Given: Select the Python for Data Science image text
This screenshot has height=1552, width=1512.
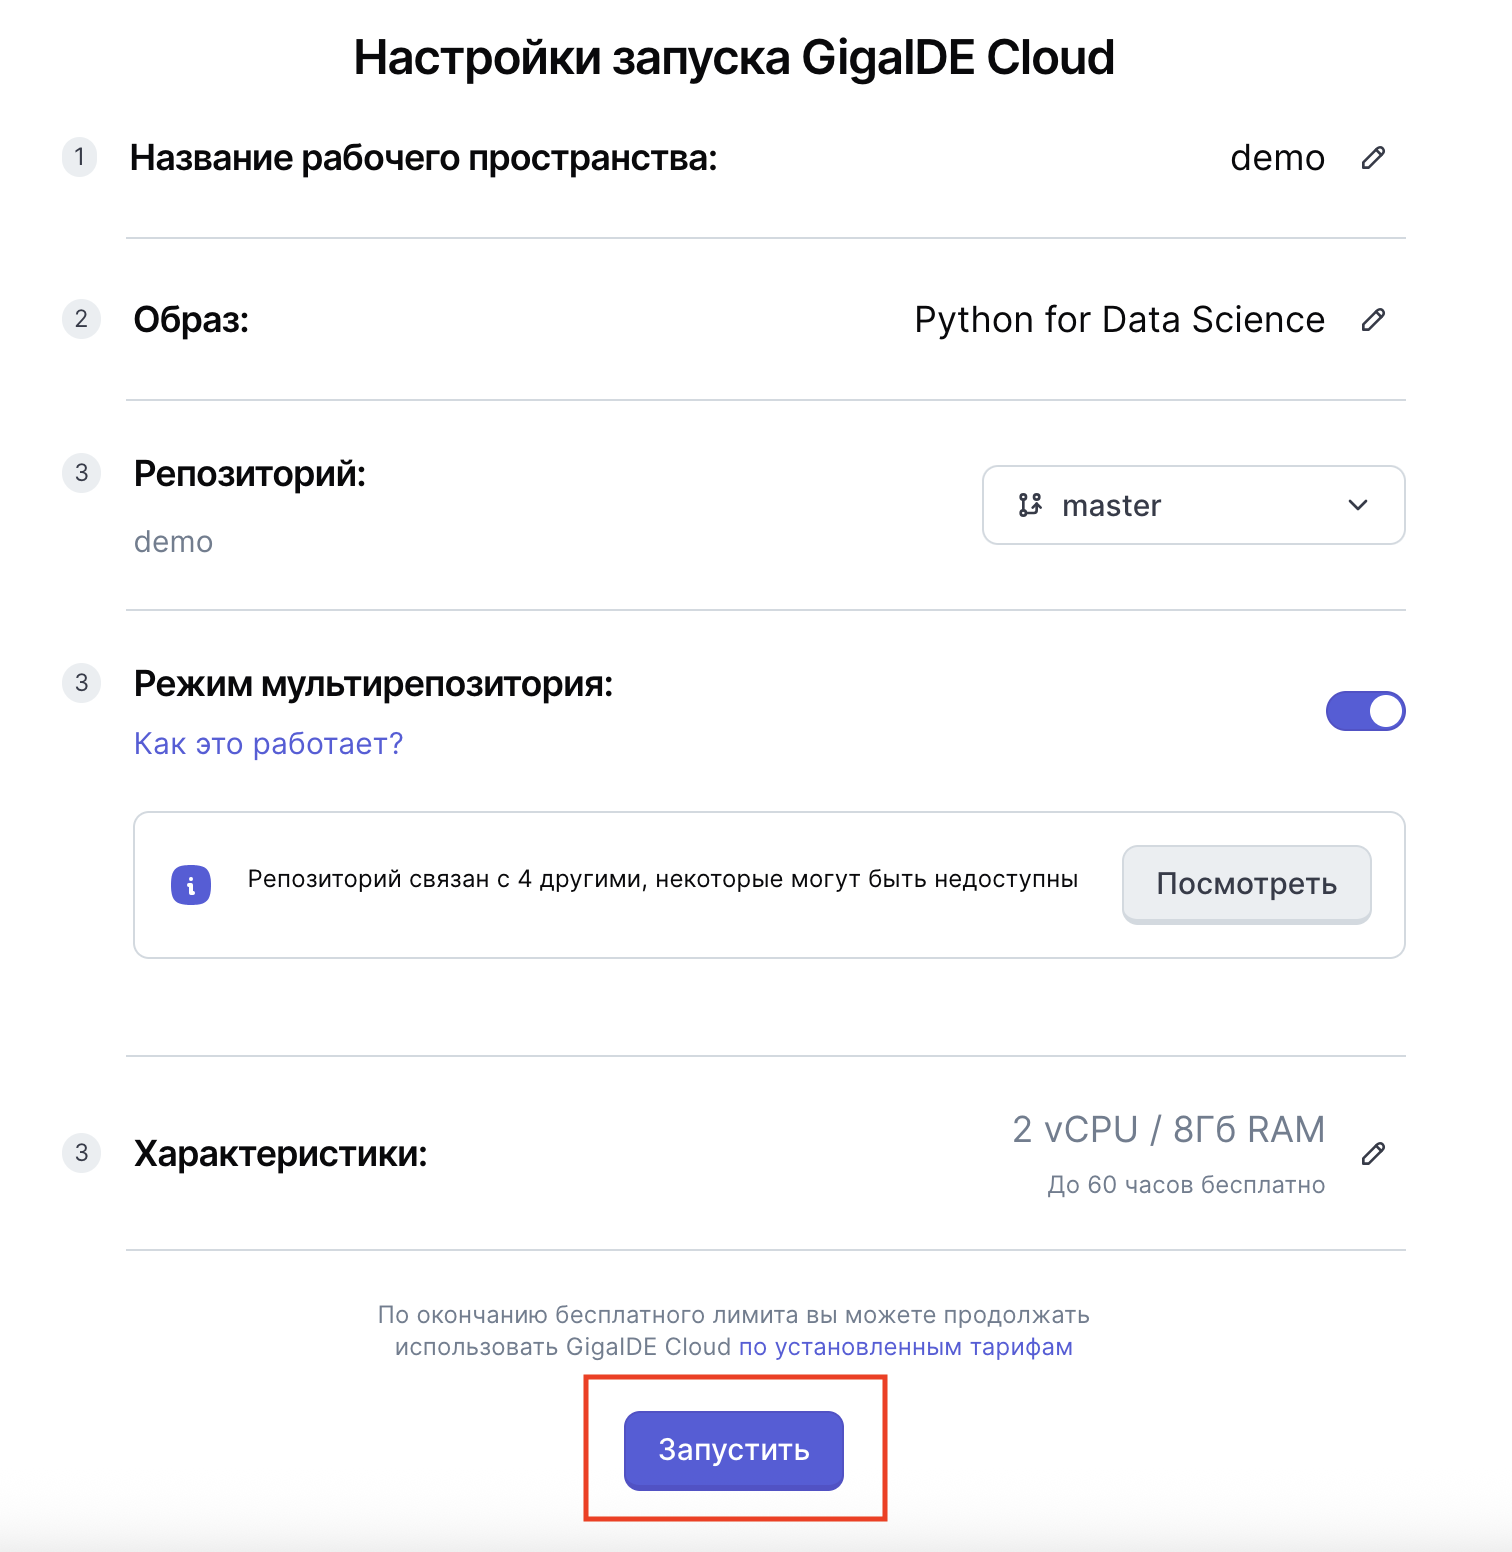Looking at the screenshot, I should click(x=1119, y=320).
